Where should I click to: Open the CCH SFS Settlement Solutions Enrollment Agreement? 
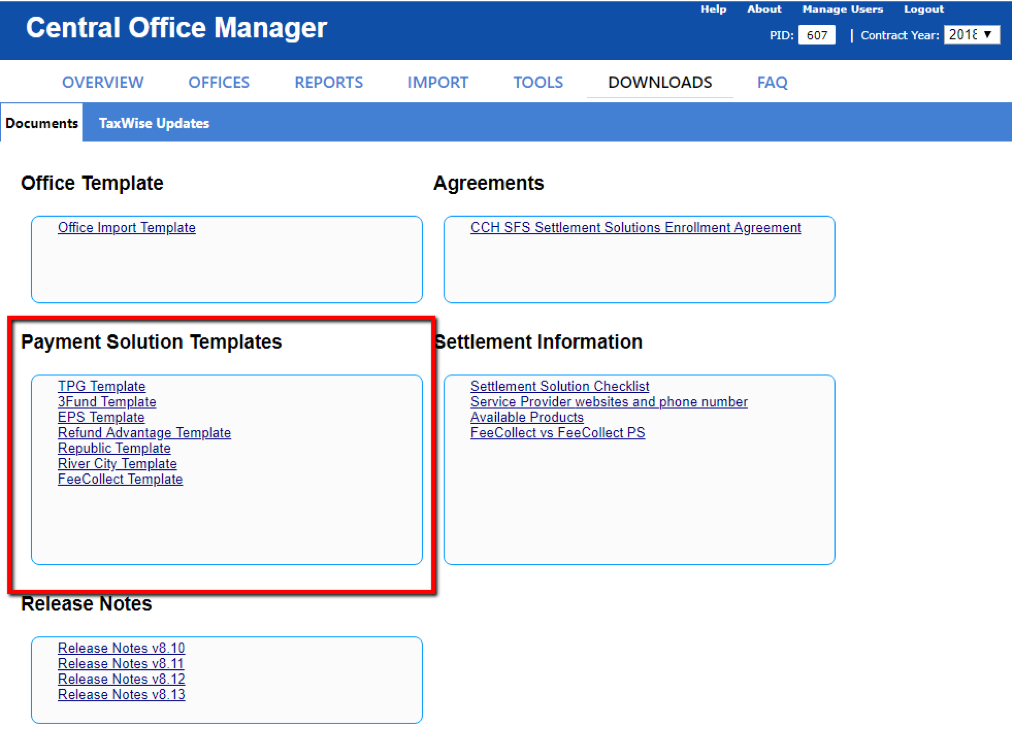pyautogui.click(x=636, y=227)
